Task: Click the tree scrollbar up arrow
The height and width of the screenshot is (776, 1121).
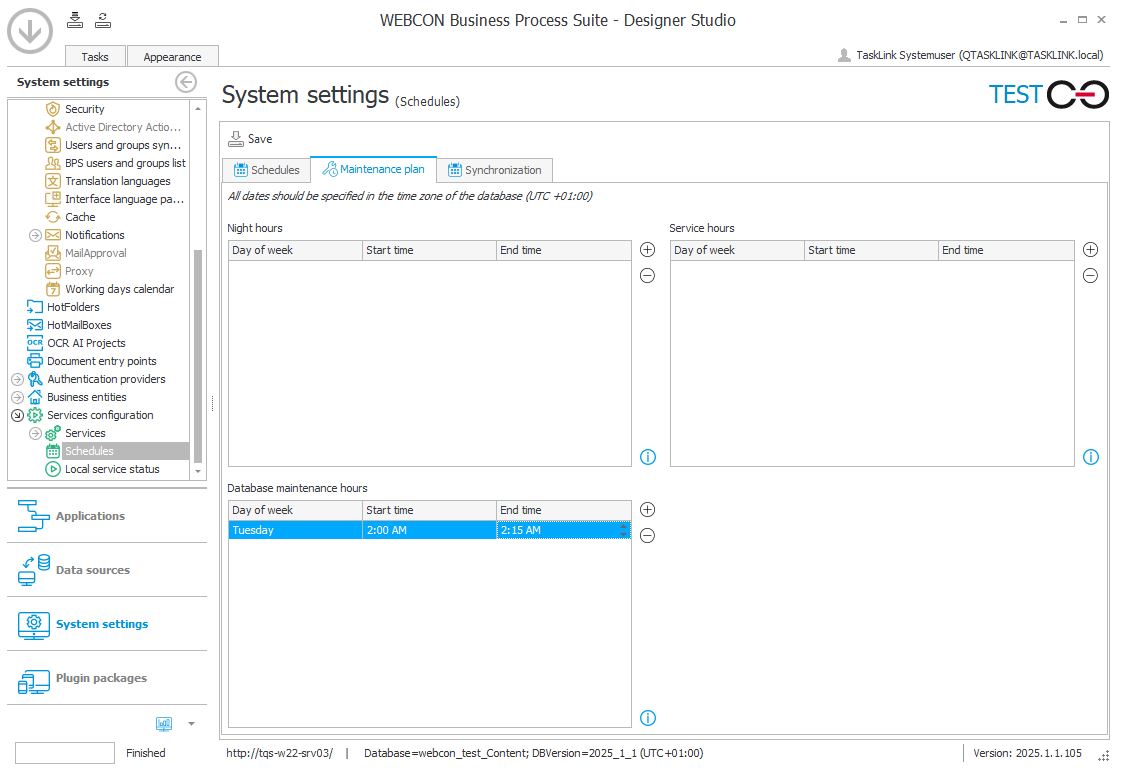Action: click(x=198, y=109)
